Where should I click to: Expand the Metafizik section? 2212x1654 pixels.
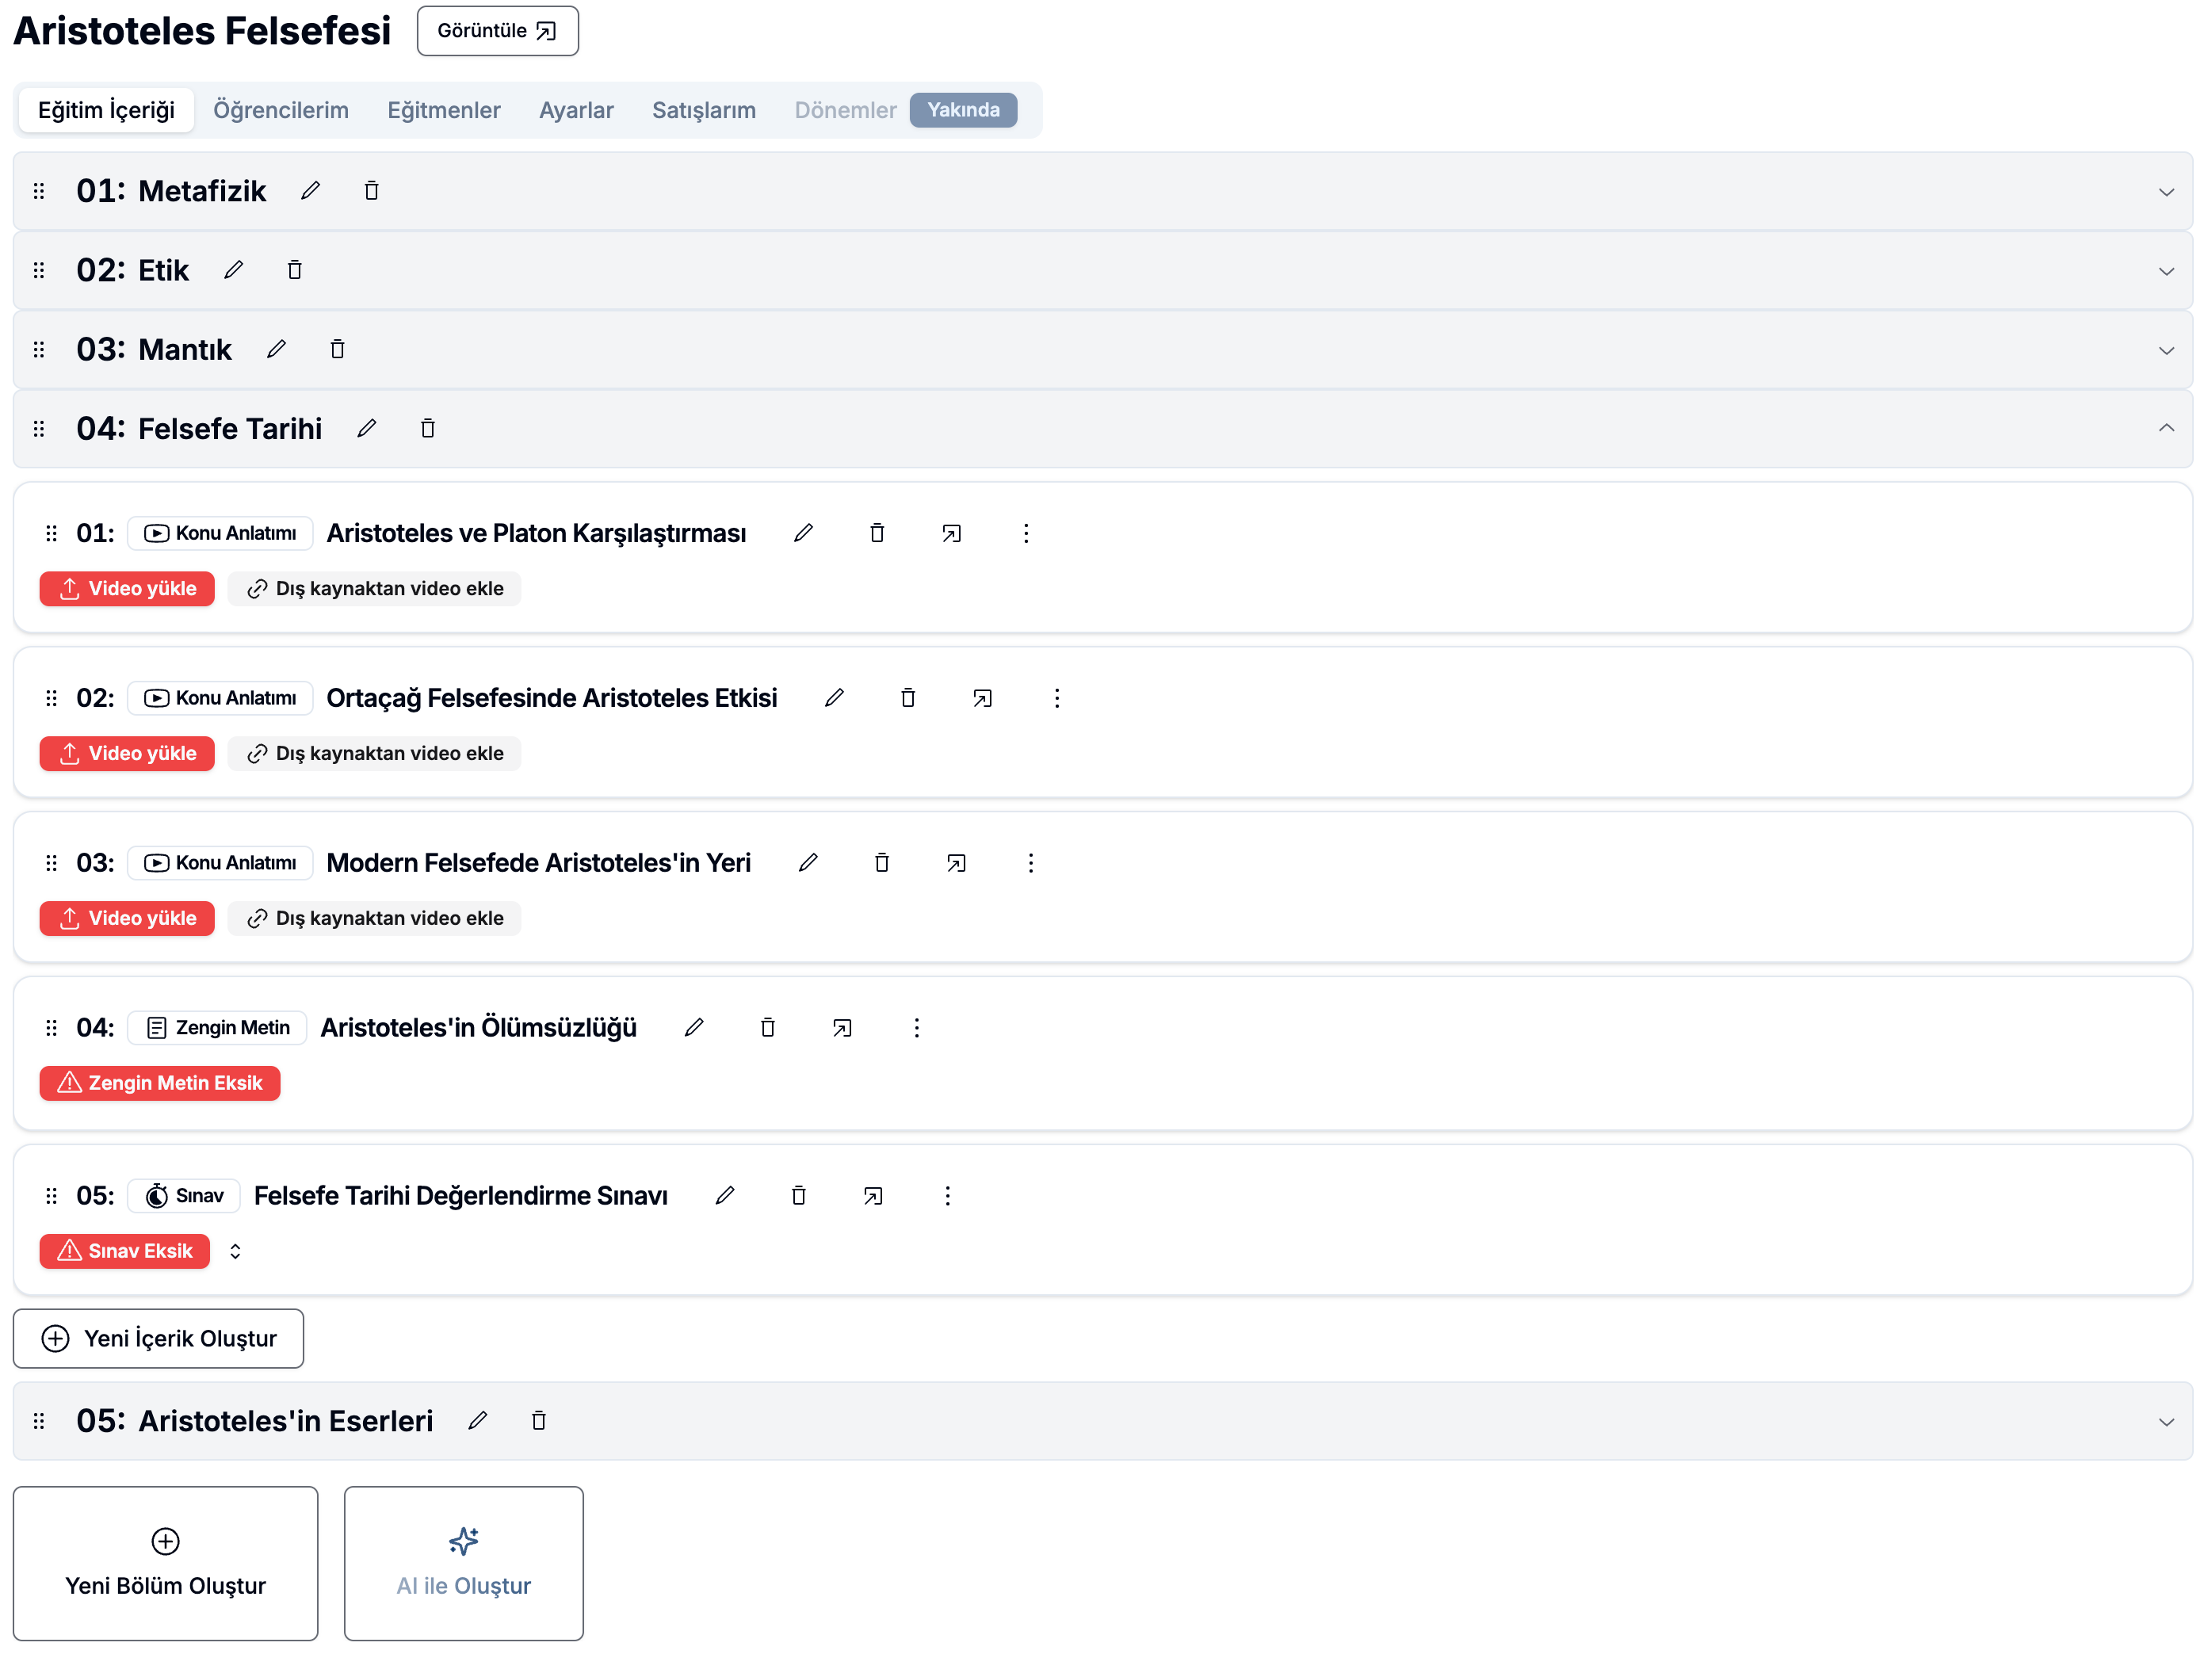tap(2166, 192)
